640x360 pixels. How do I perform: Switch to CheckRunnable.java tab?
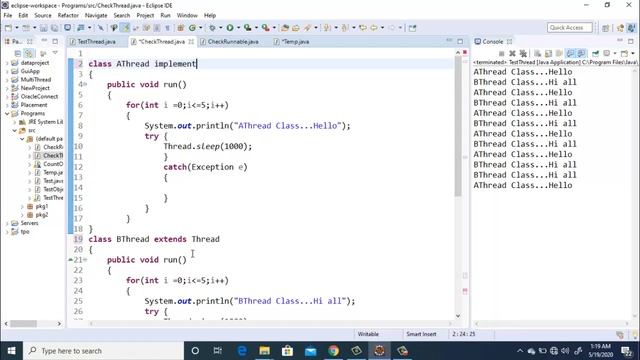point(233,42)
